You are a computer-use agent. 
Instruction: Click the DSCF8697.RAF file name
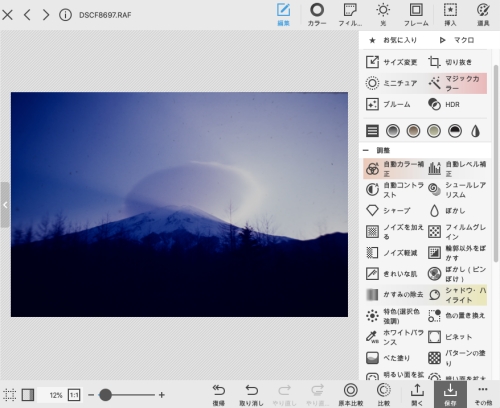[105, 15]
